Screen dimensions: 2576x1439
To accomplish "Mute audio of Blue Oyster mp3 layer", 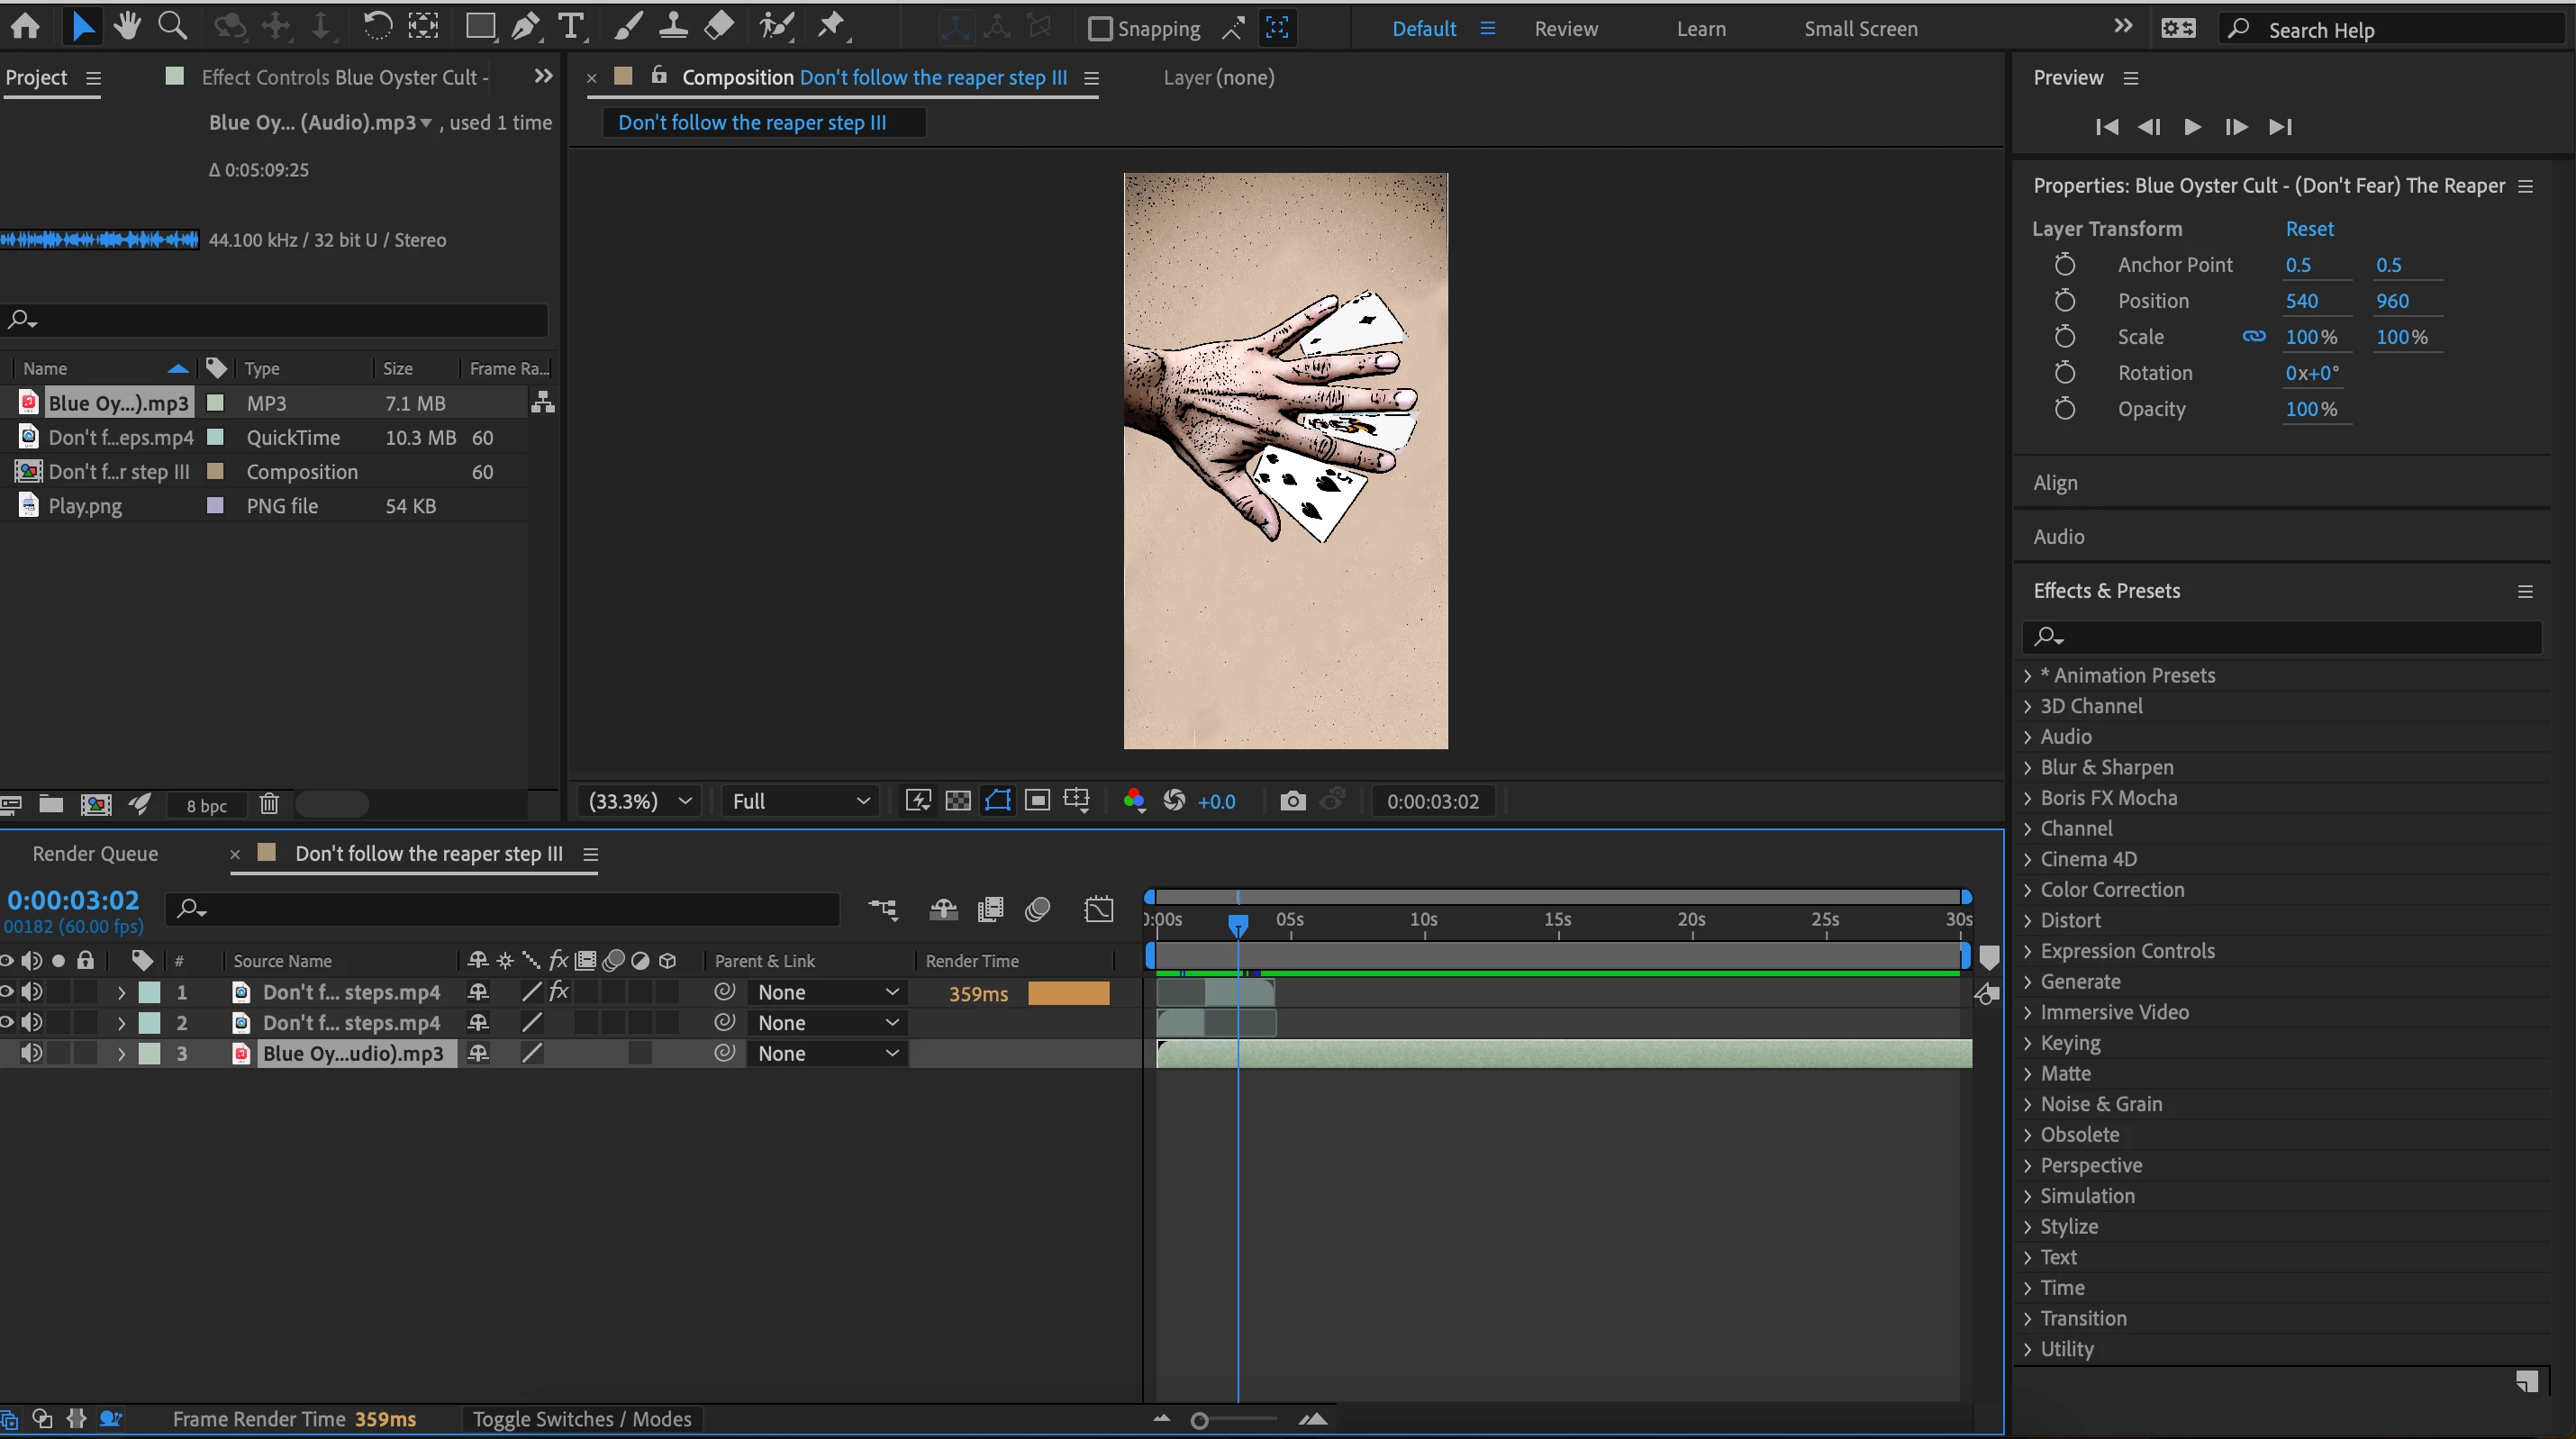I will (32, 1053).
